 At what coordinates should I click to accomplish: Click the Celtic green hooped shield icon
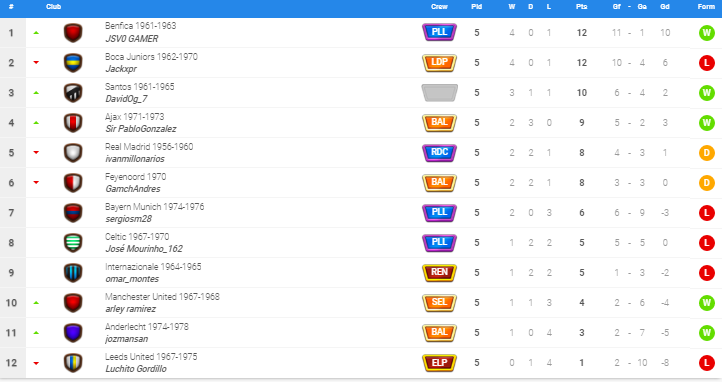click(x=73, y=243)
